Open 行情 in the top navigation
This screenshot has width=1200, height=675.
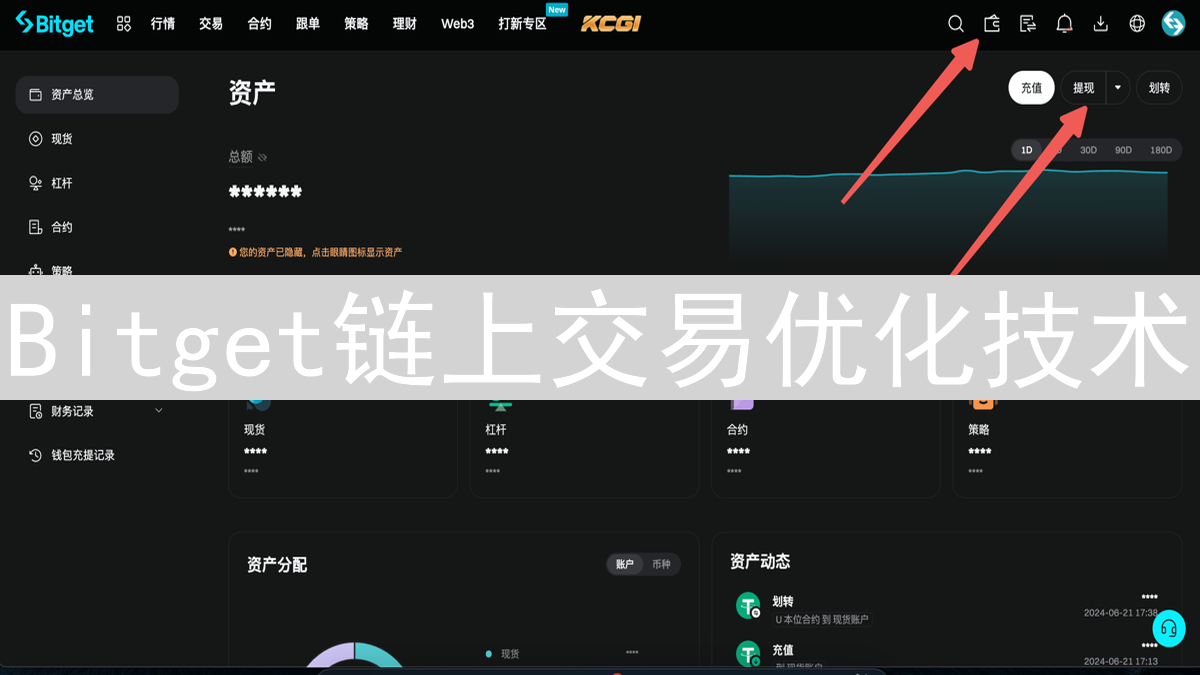tap(163, 23)
